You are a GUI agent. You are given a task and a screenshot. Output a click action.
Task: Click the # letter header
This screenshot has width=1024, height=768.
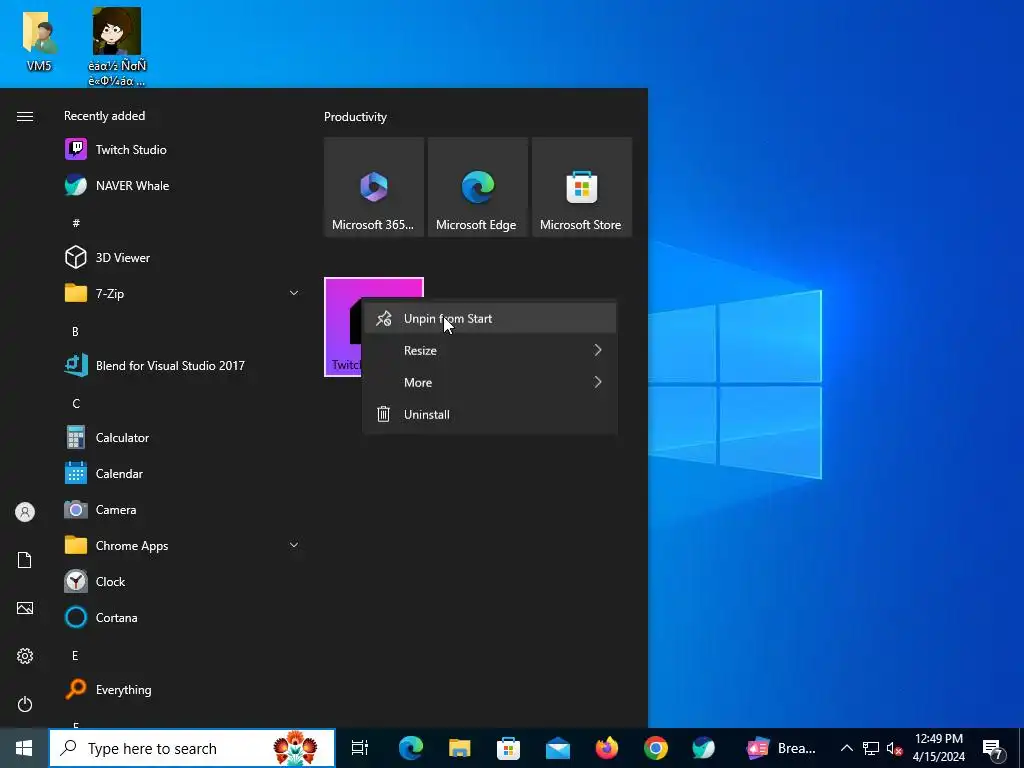click(x=76, y=223)
